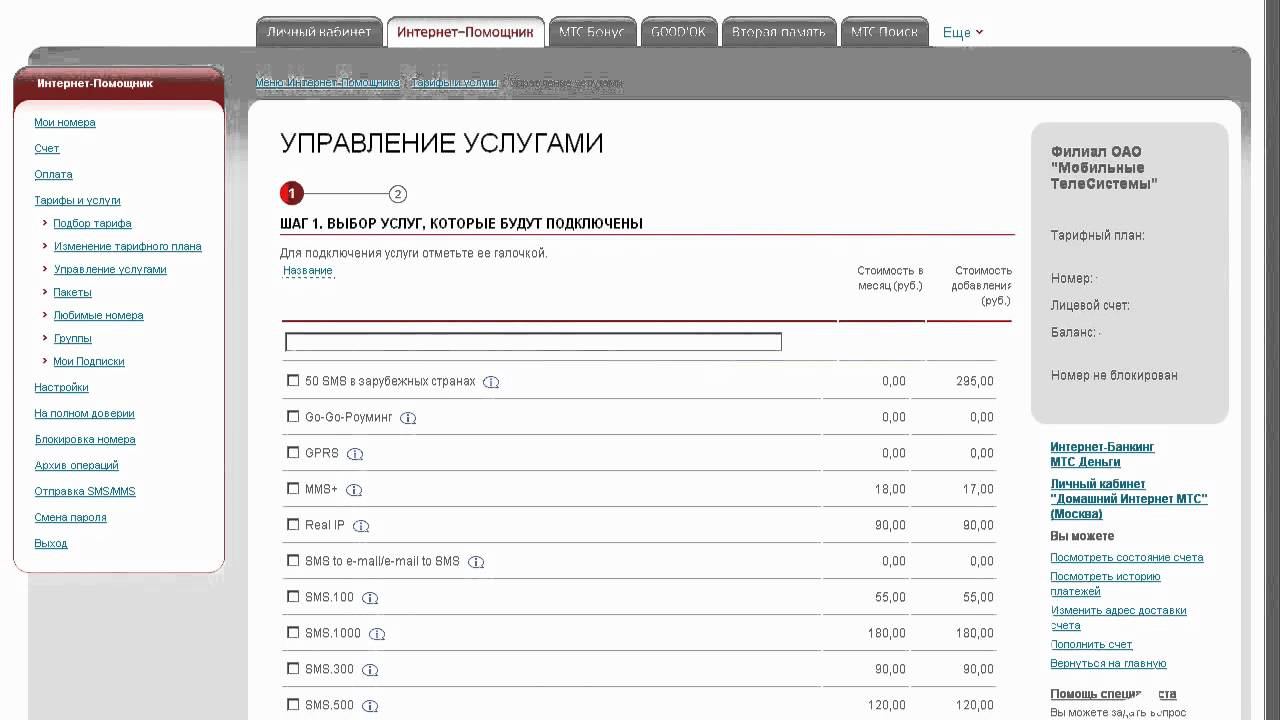Open Мои номера in sidebar
1280x720 pixels.
pyautogui.click(x=65, y=122)
